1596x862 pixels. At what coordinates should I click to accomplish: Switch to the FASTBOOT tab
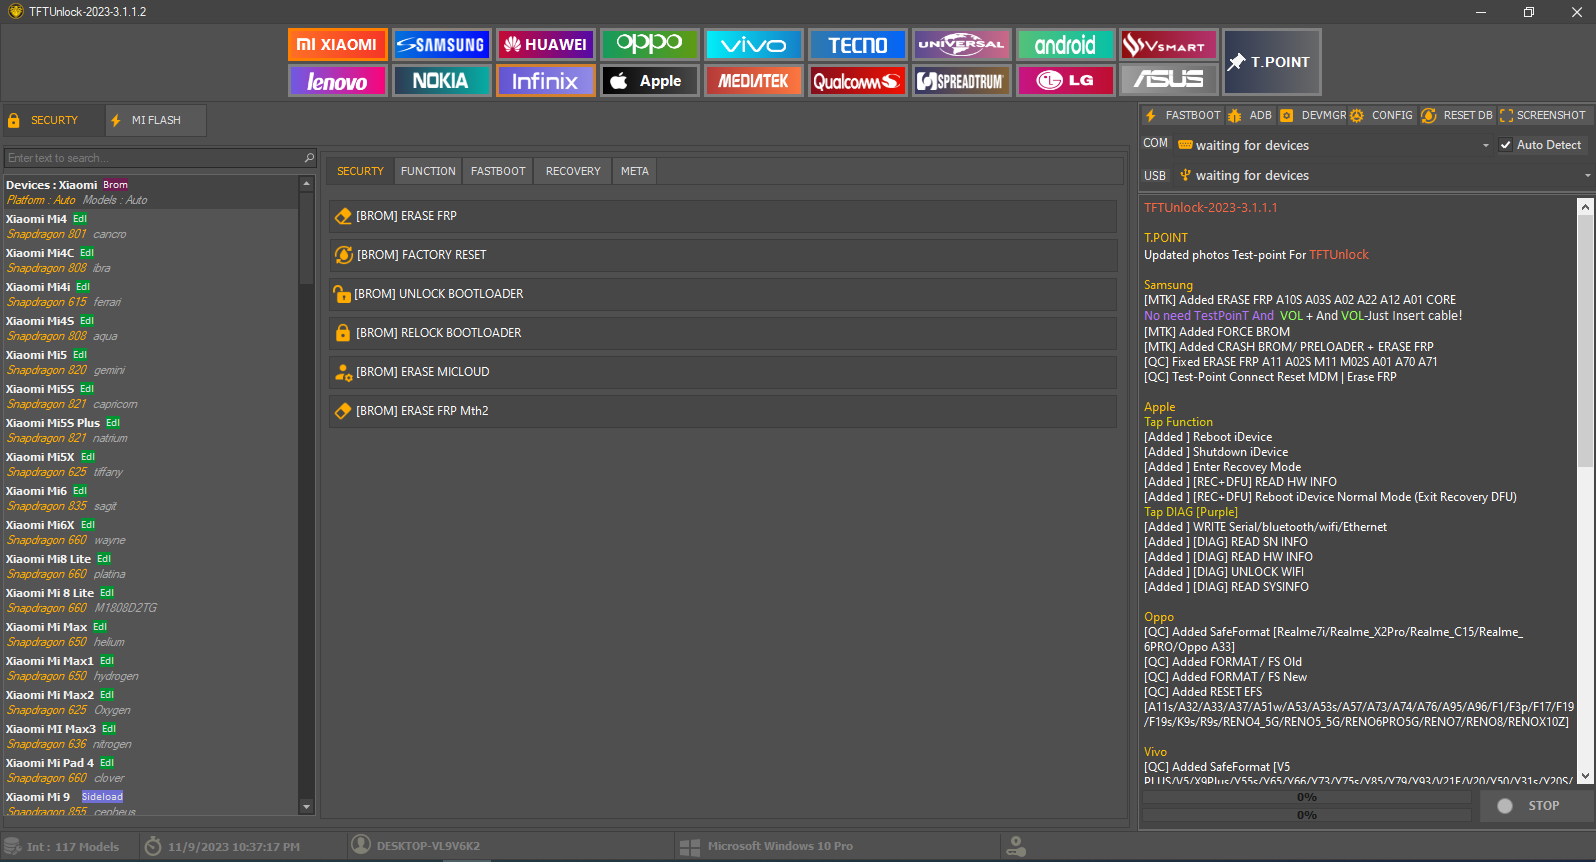pyautogui.click(x=498, y=171)
